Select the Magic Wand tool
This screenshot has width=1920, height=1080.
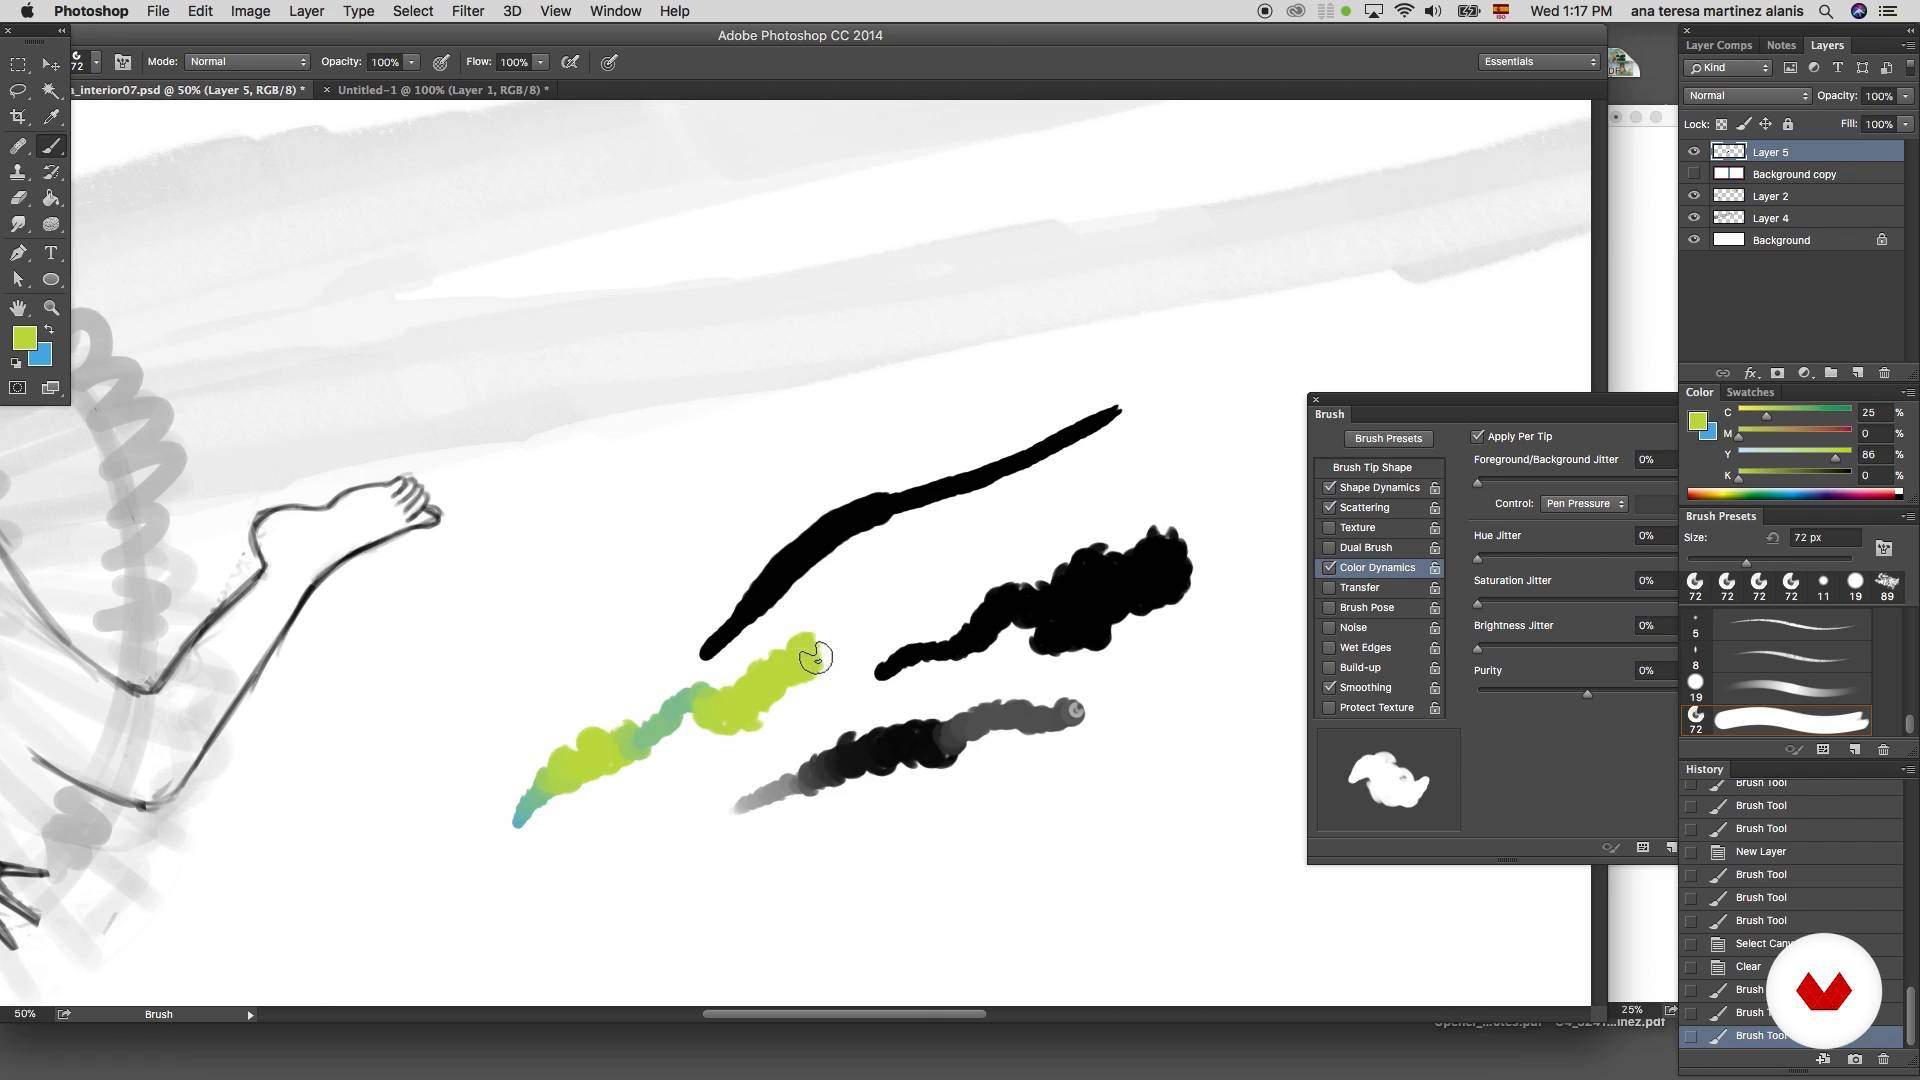pos(51,91)
